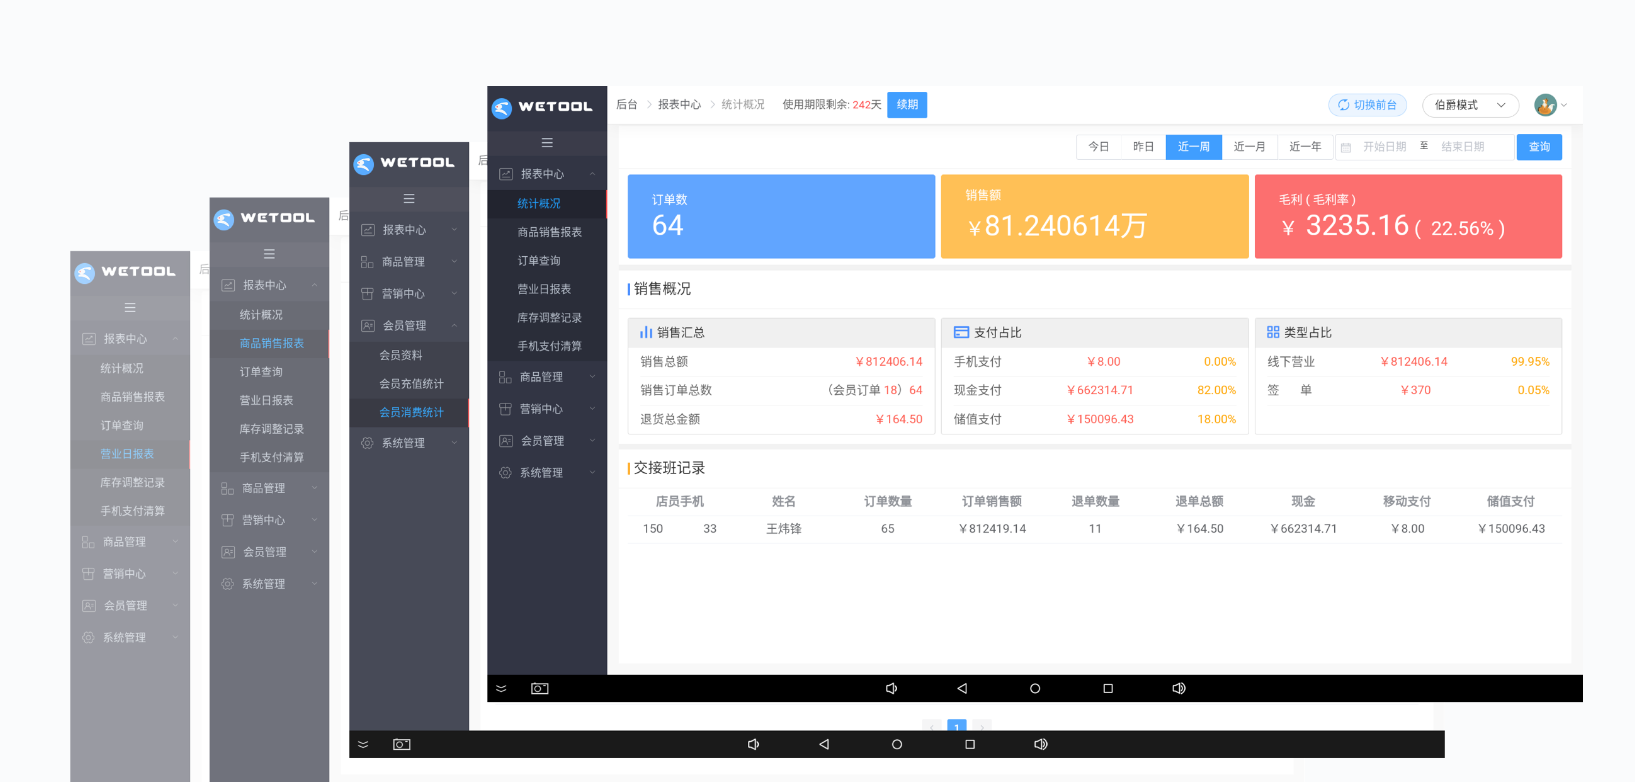Select the 昨日 date range tab
This screenshot has width=1635, height=782.
pyautogui.click(x=1143, y=147)
